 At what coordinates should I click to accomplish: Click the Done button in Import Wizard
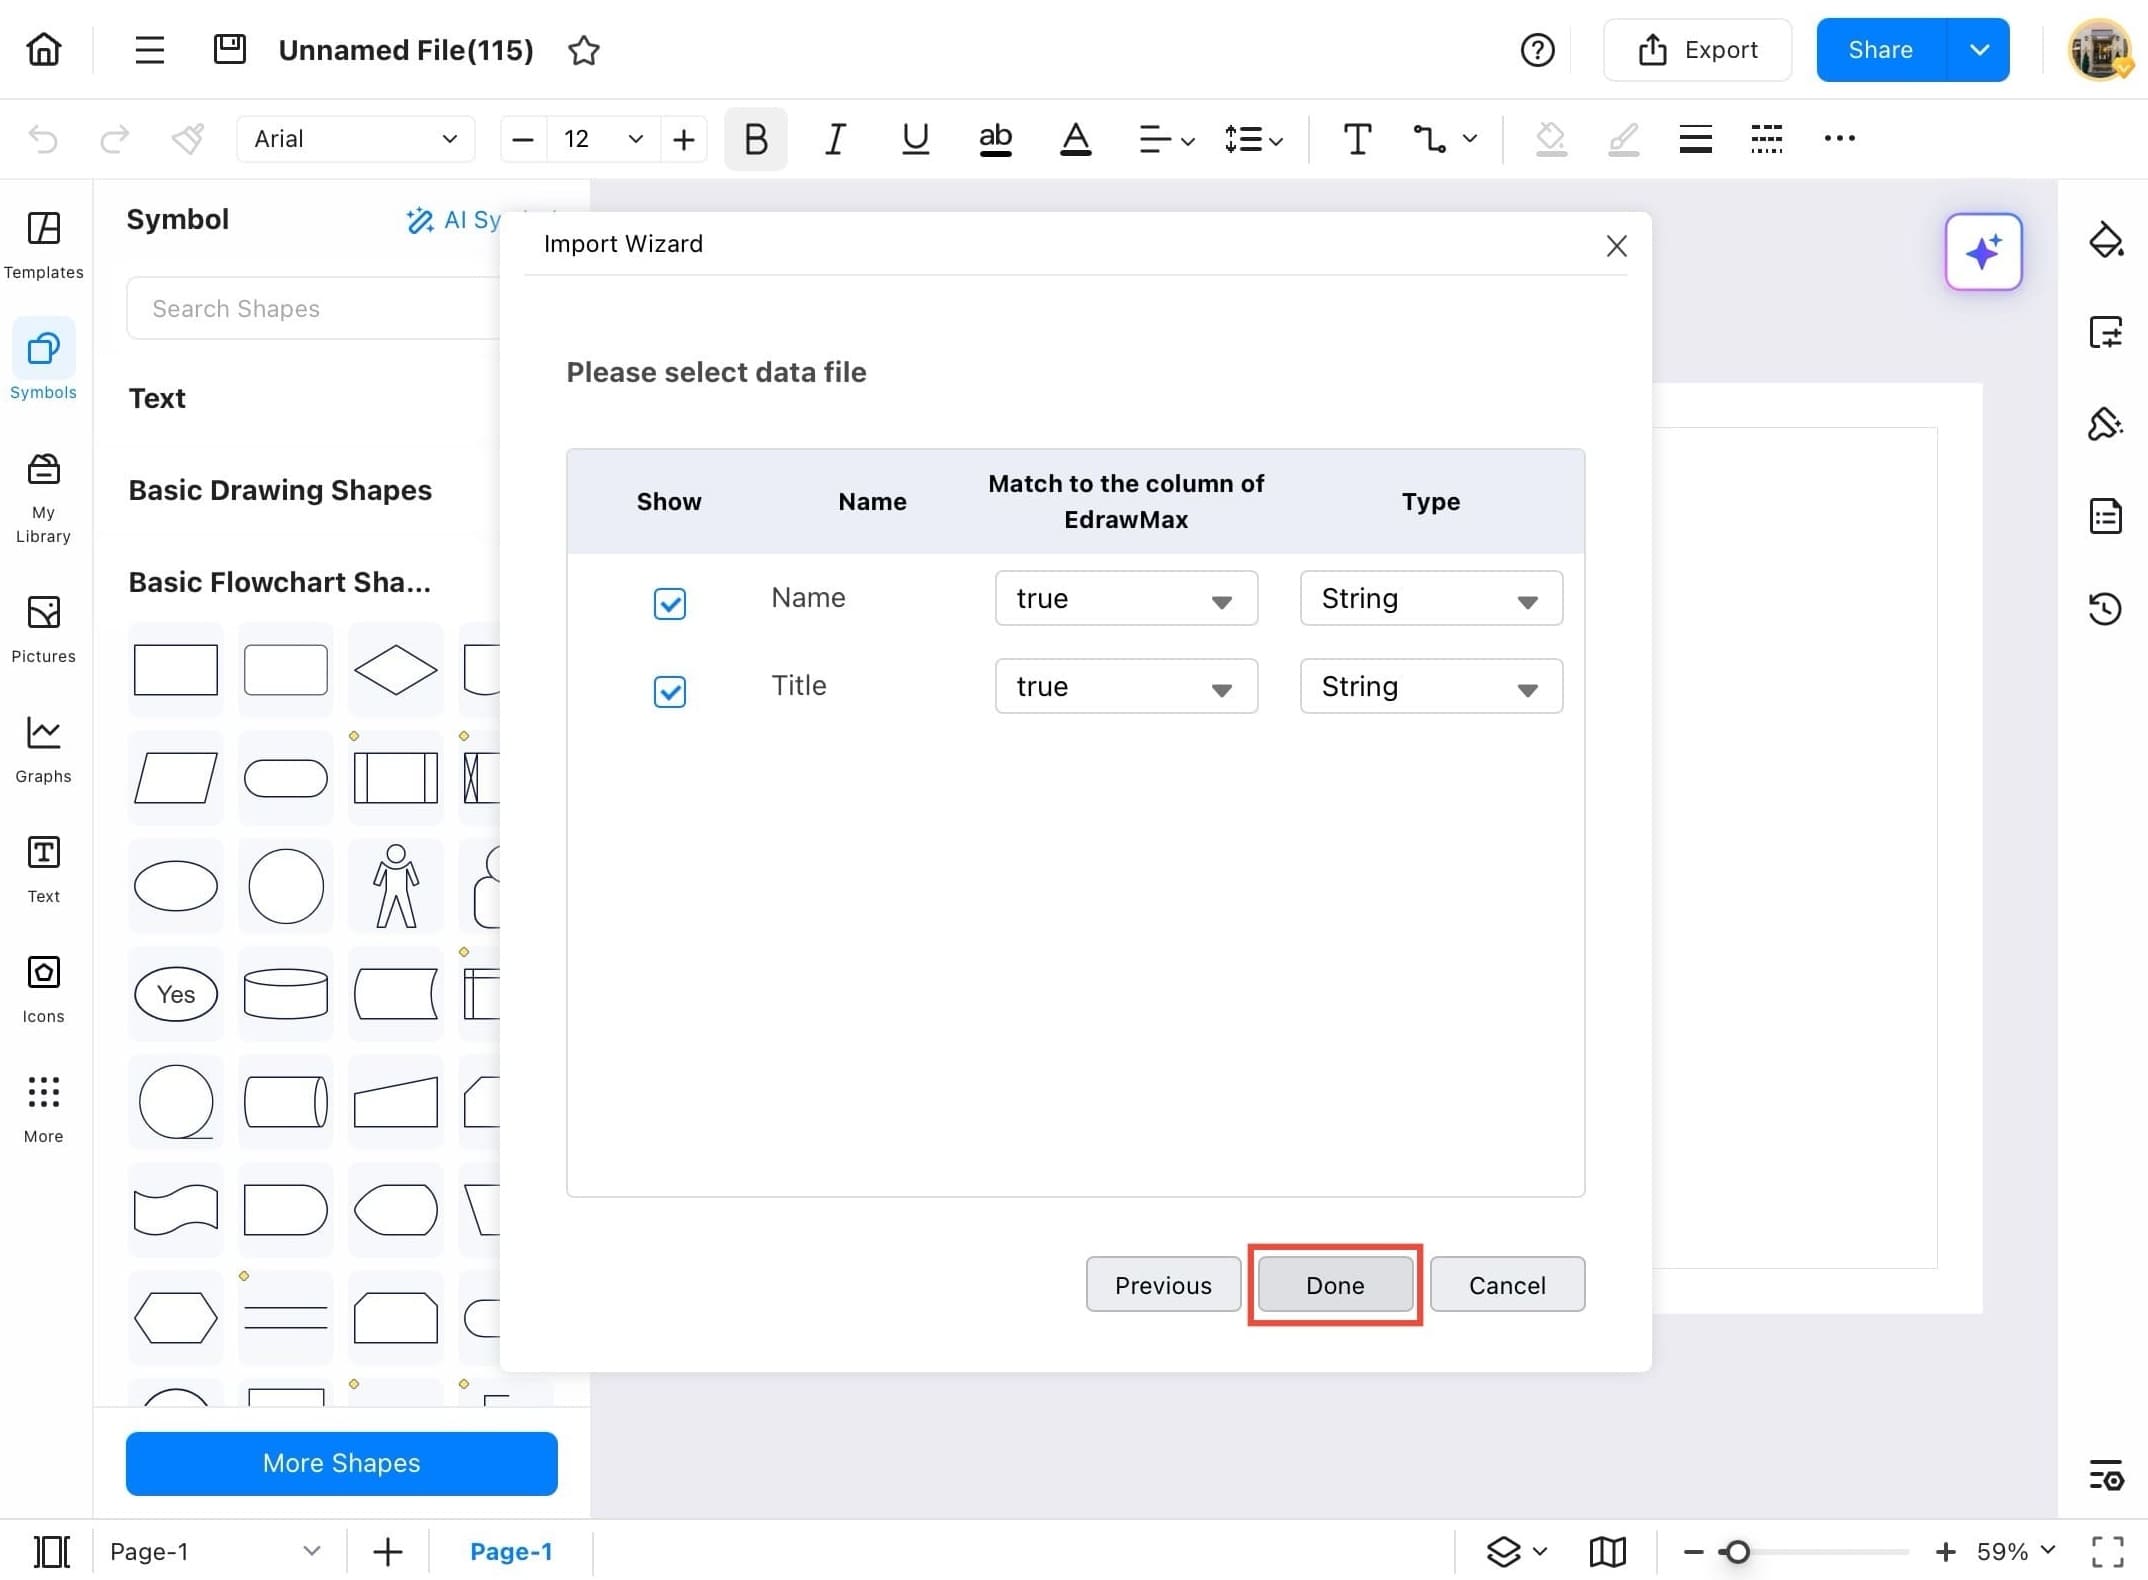[1335, 1285]
